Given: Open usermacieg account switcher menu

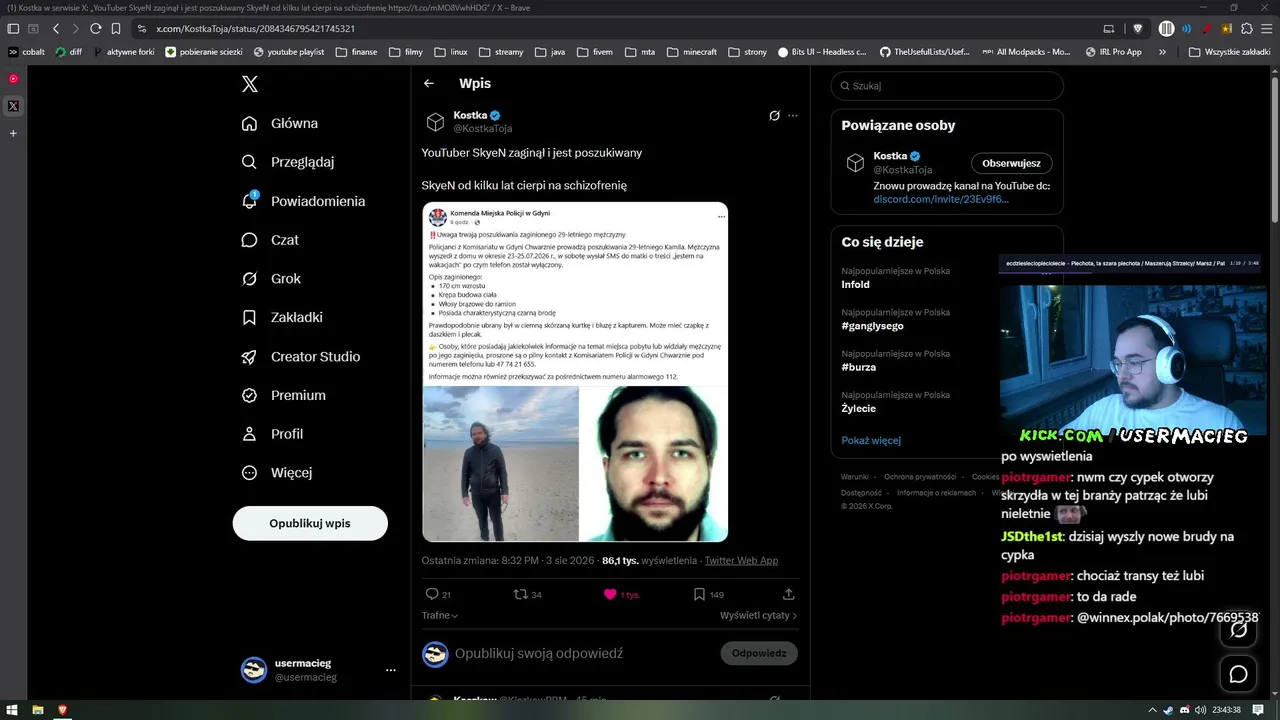Looking at the screenshot, I should [318, 670].
